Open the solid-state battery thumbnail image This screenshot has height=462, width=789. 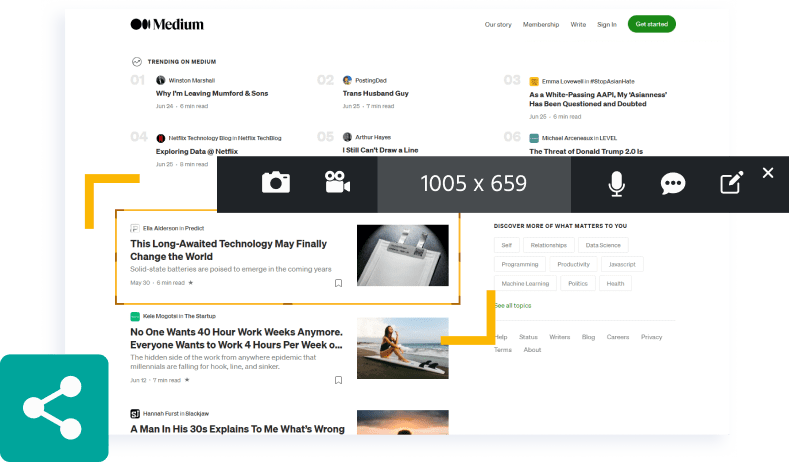(x=403, y=255)
